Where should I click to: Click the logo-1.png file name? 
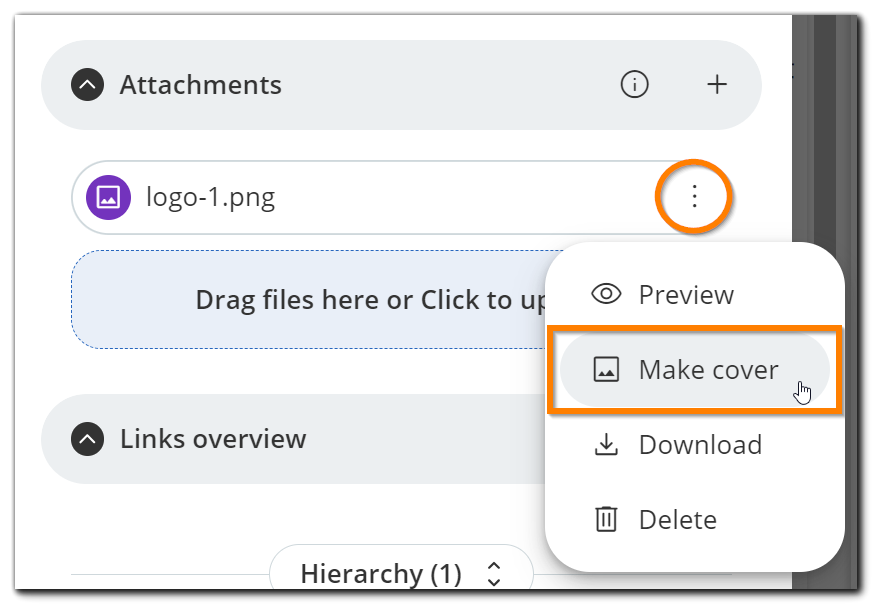tap(210, 197)
